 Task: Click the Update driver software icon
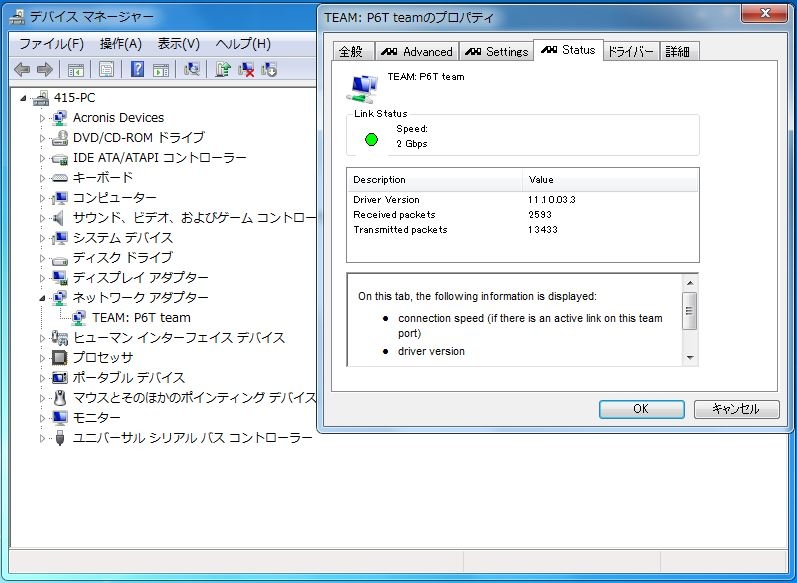pyautogui.click(x=223, y=69)
